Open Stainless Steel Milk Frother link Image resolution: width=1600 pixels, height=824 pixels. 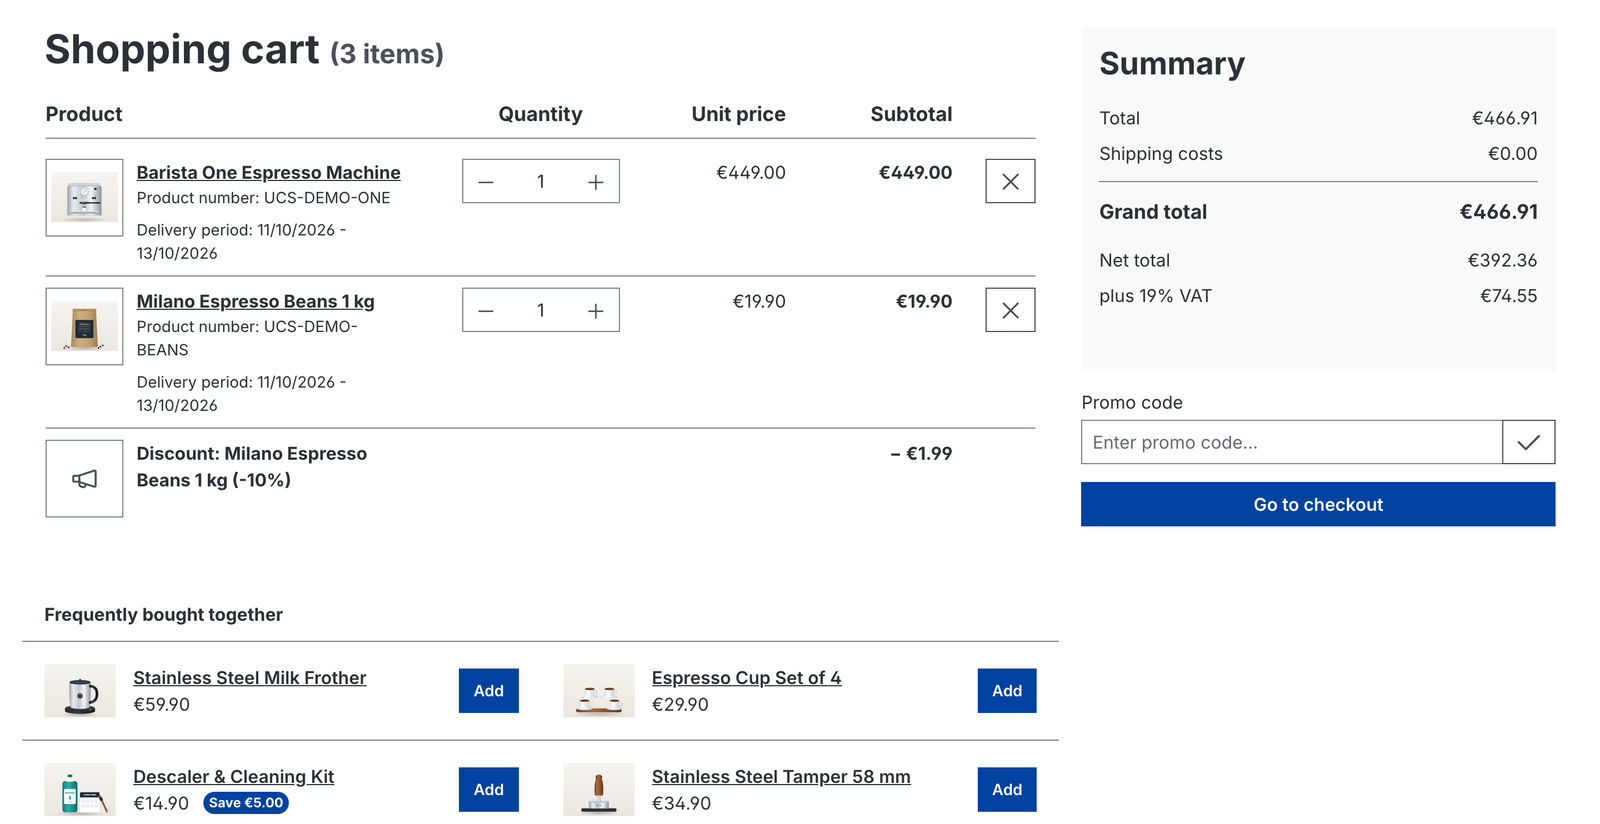pos(250,678)
